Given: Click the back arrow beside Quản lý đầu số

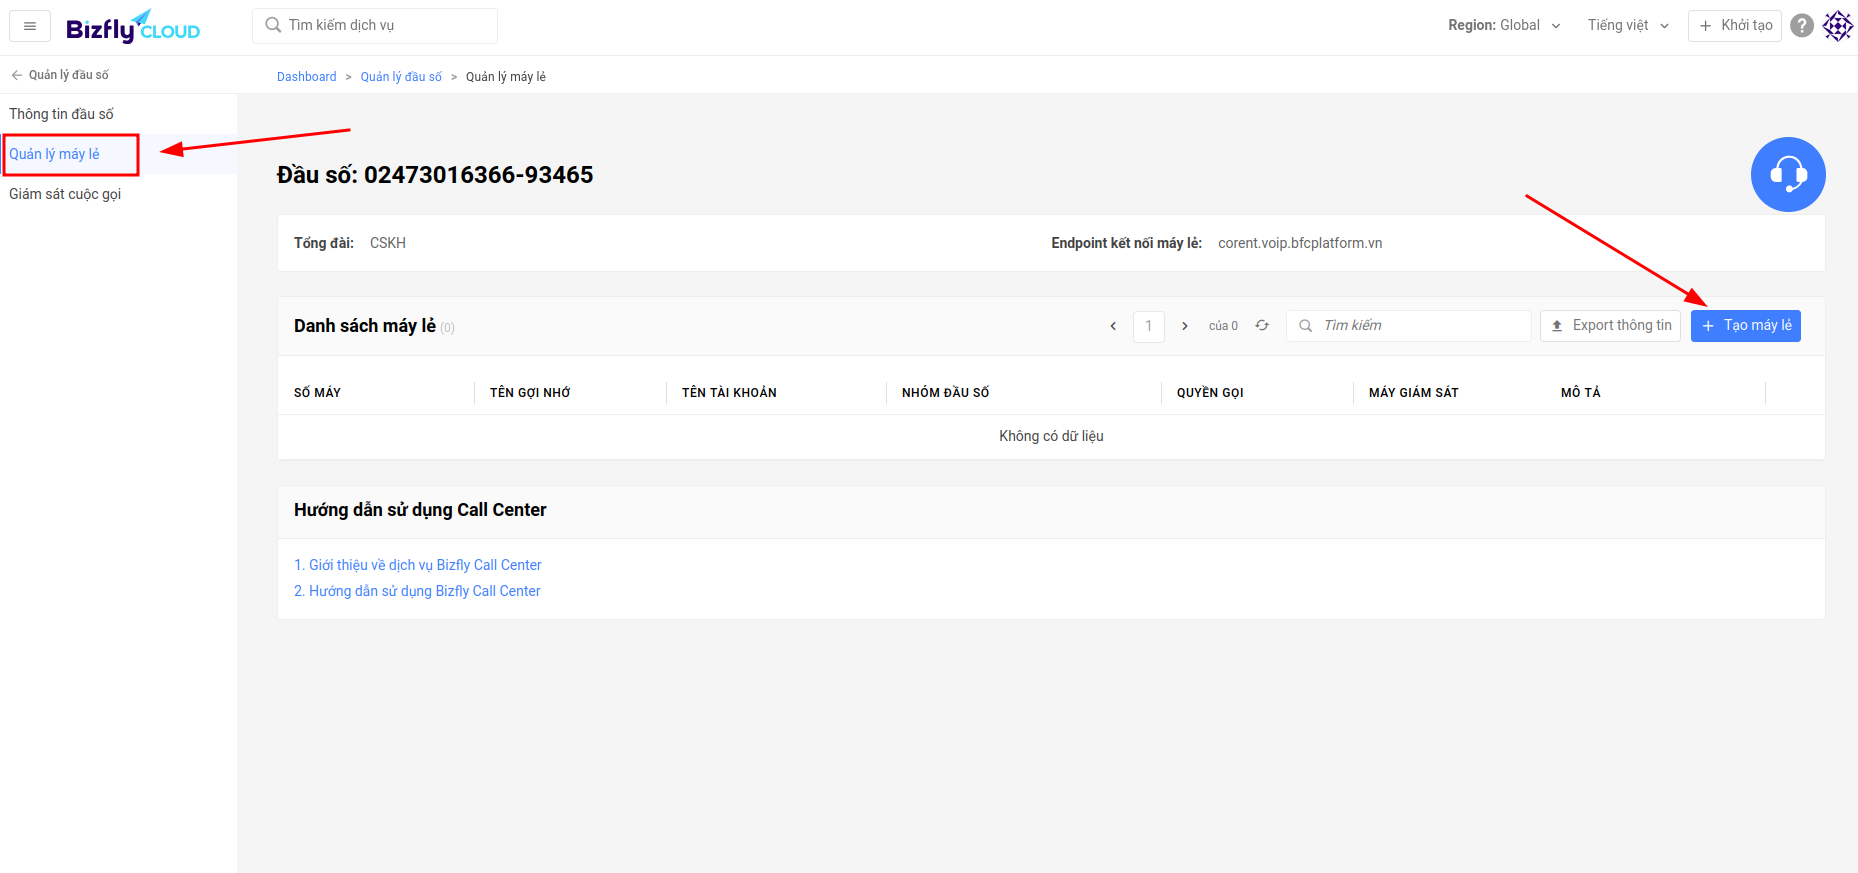Looking at the screenshot, I should click(x=17, y=75).
